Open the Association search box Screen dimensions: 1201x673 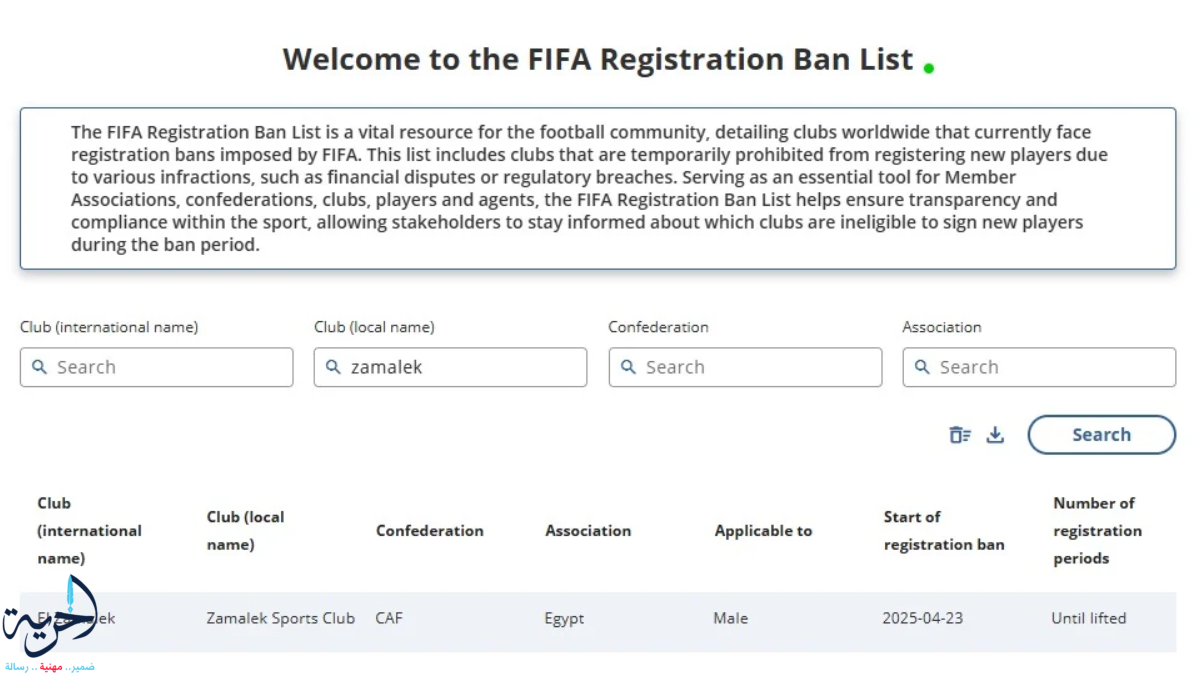click(1039, 367)
